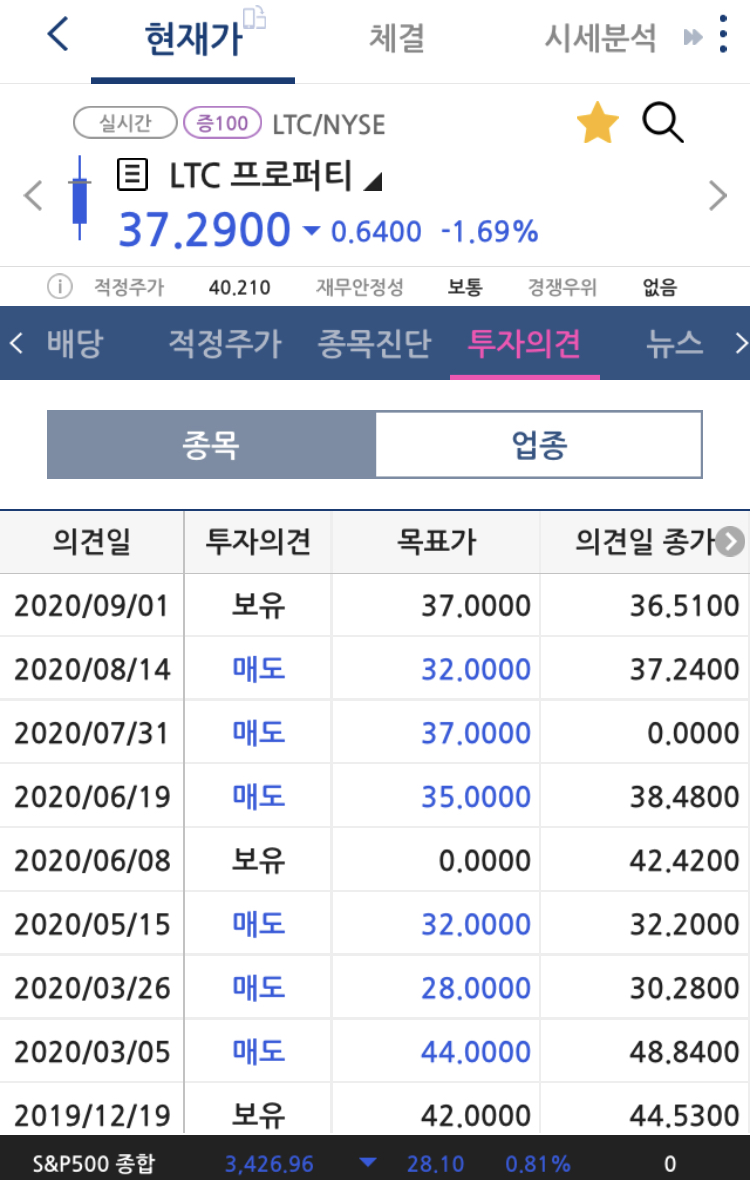Open the stock search magnifier
The width and height of the screenshot is (750, 1180).
click(x=663, y=123)
